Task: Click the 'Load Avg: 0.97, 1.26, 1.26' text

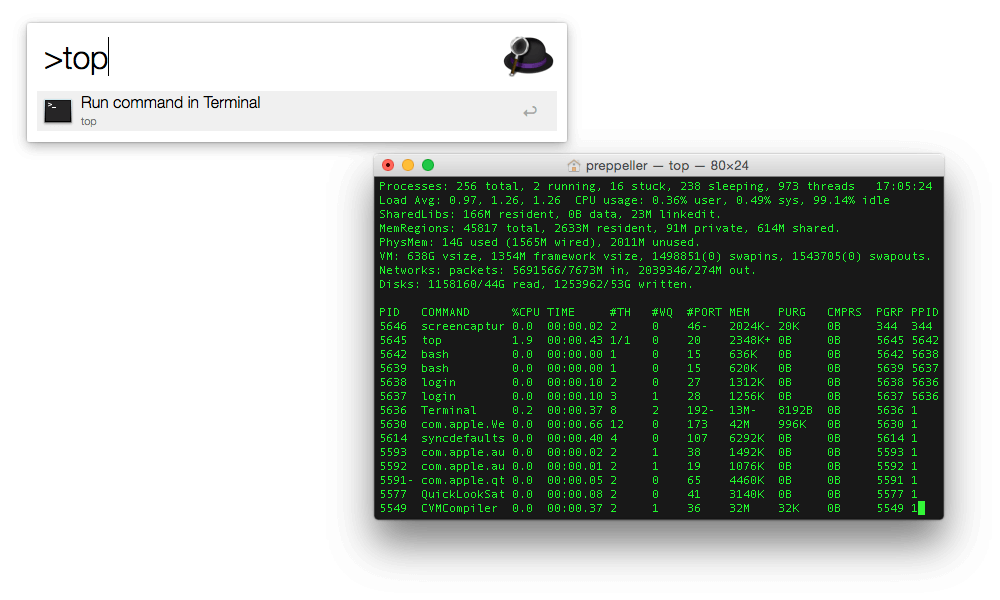Action: point(470,200)
